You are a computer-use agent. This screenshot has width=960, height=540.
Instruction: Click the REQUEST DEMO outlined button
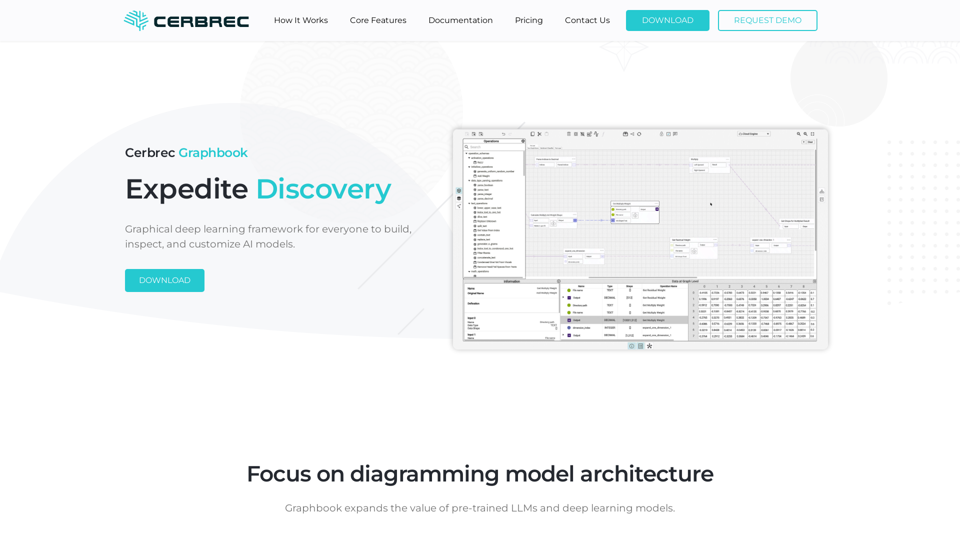[767, 20]
